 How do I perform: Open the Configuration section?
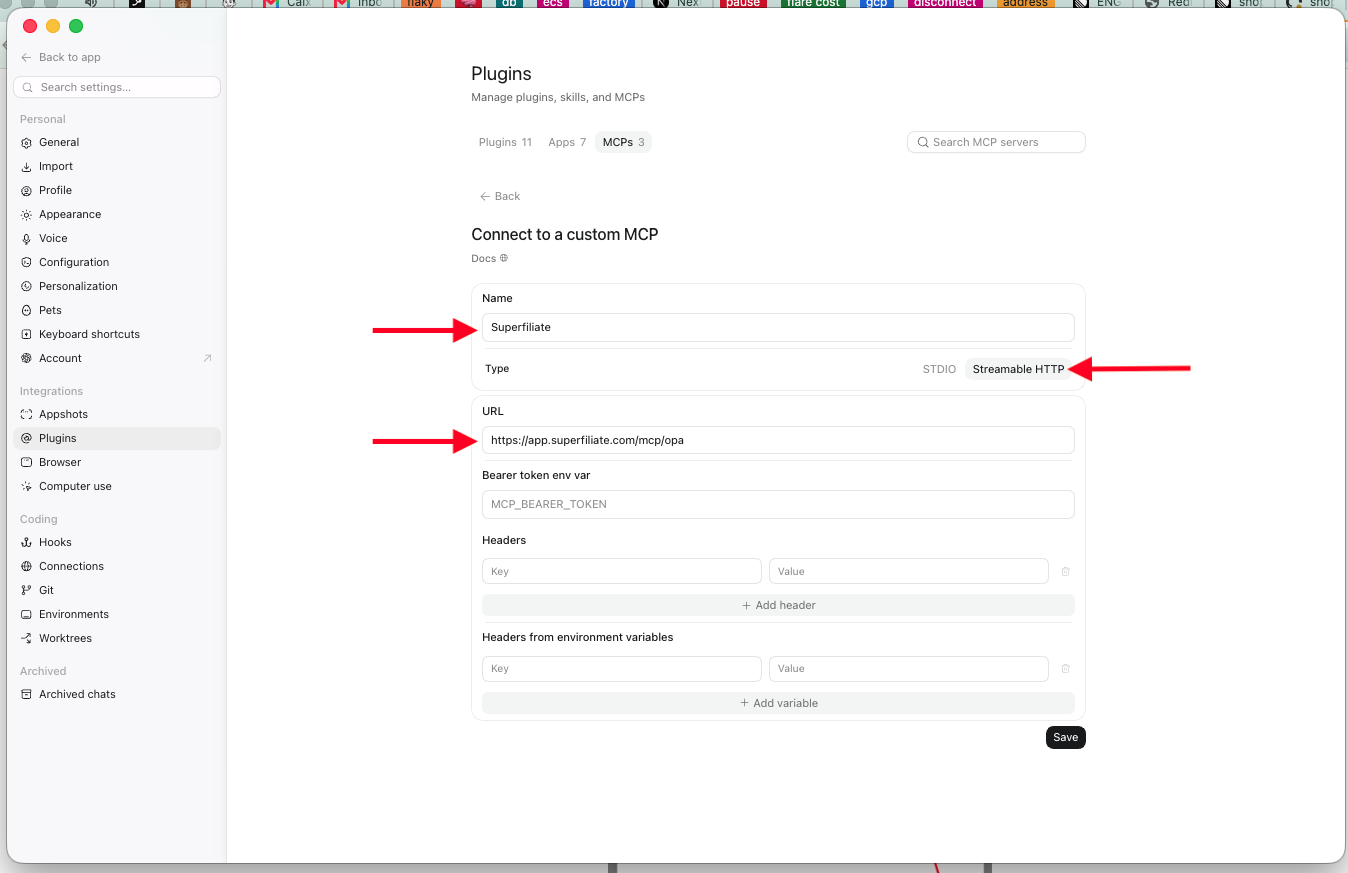117,262
